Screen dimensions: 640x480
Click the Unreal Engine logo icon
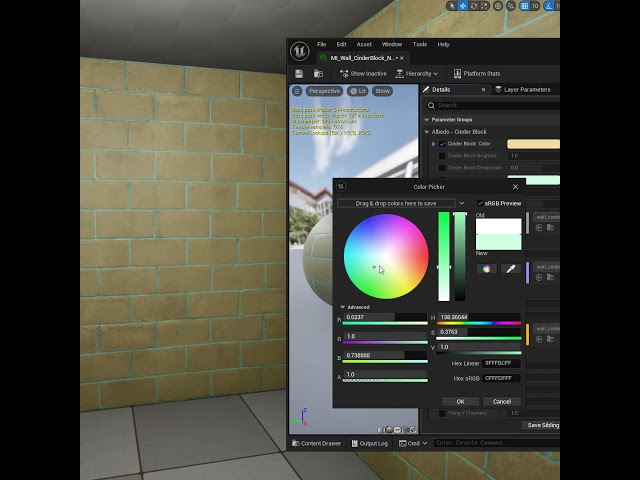coord(300,51)
